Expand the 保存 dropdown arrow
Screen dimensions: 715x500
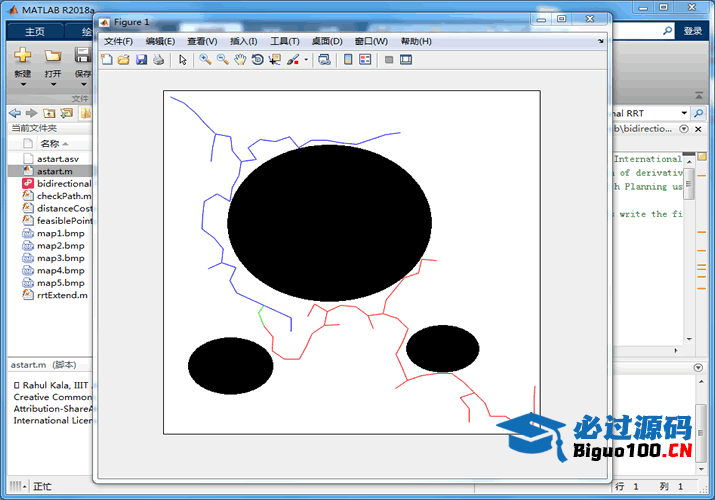point(83,84)
